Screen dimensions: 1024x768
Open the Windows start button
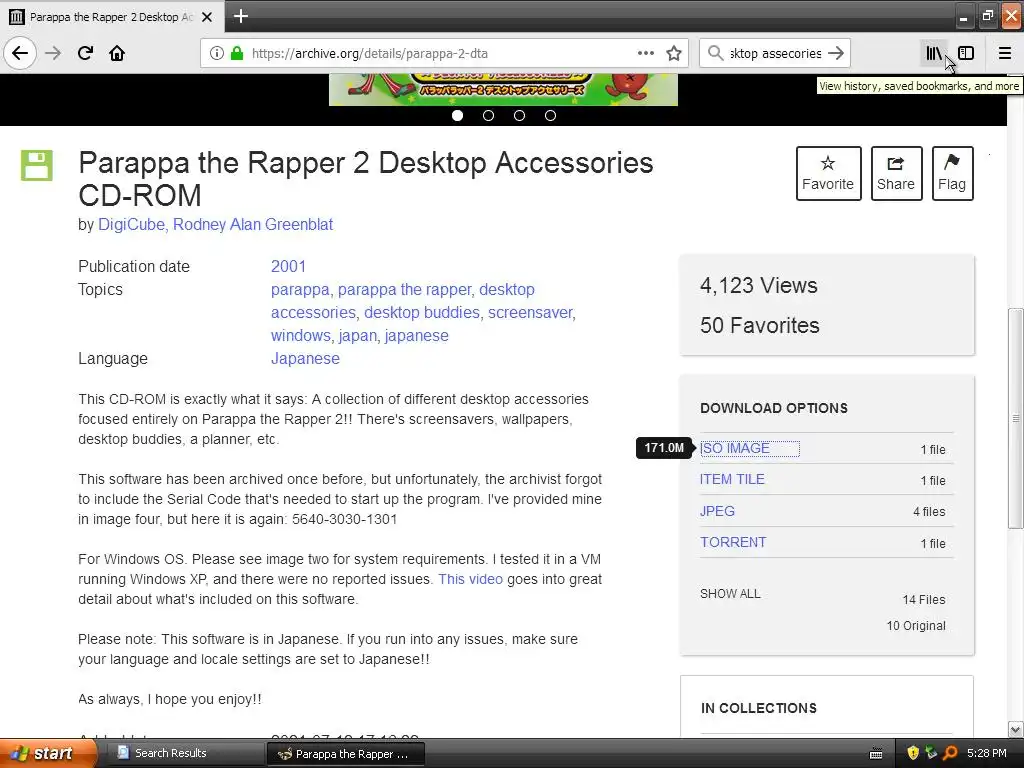tap(48, 754)
